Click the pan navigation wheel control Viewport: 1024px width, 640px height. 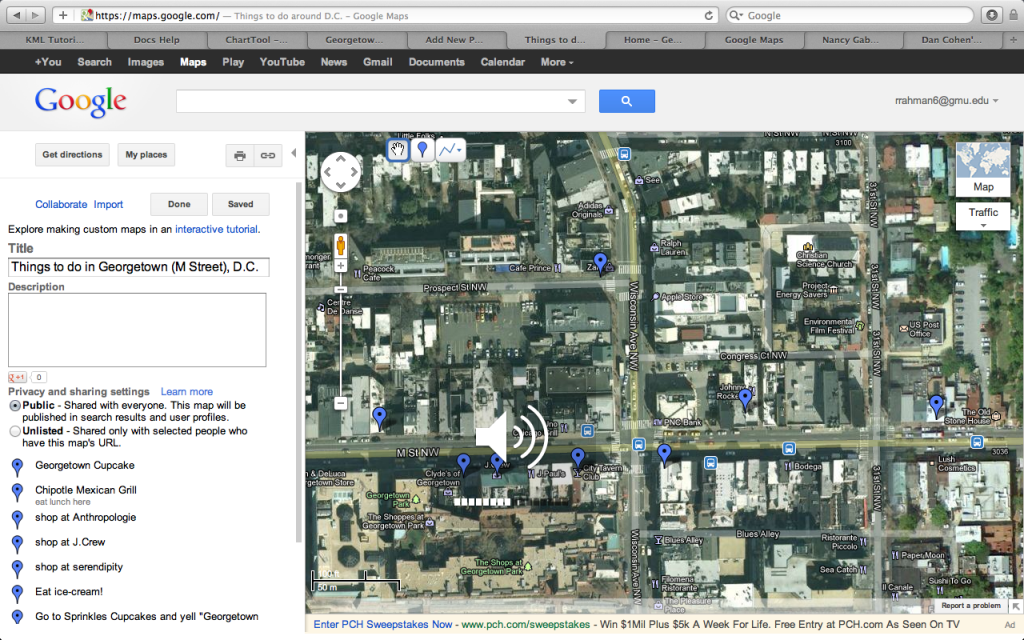[x=341, y=172]
